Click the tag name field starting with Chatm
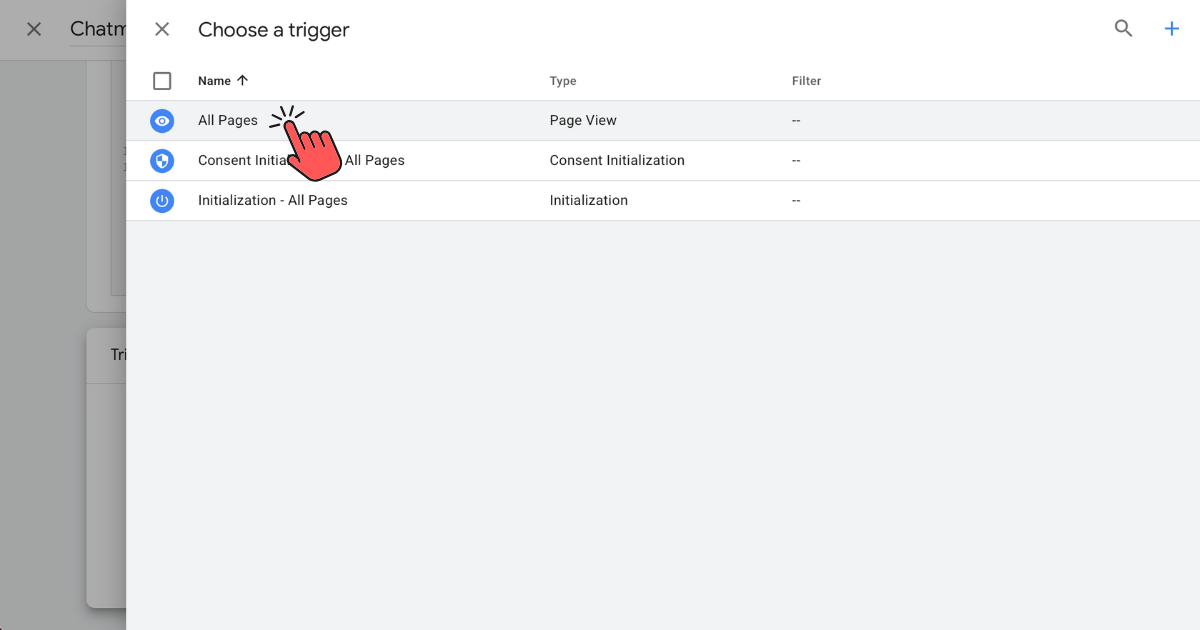Screen dimensions: 1200x630 point(97,30)
